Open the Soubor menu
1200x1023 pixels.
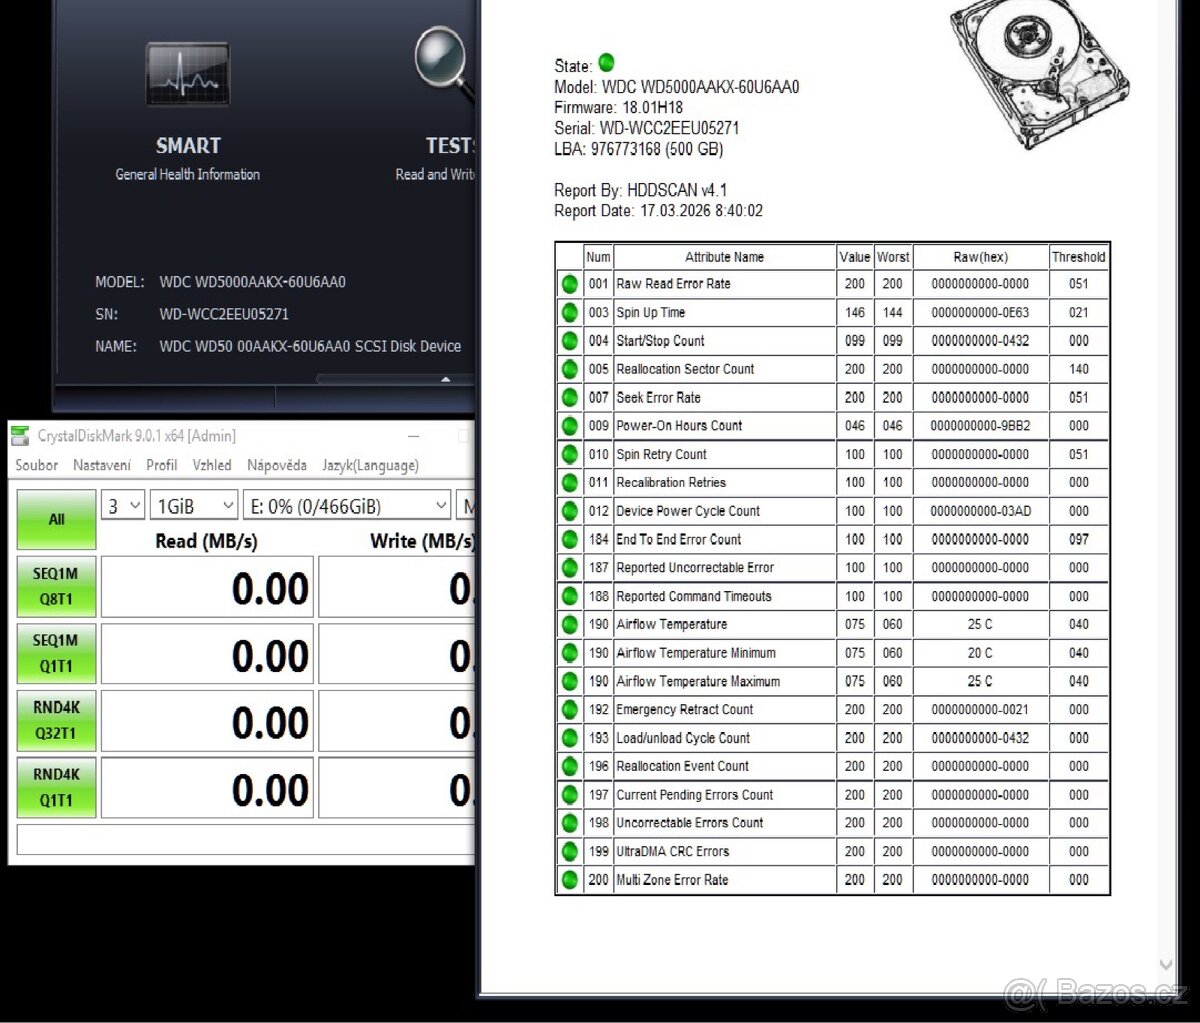pos(36,465)
